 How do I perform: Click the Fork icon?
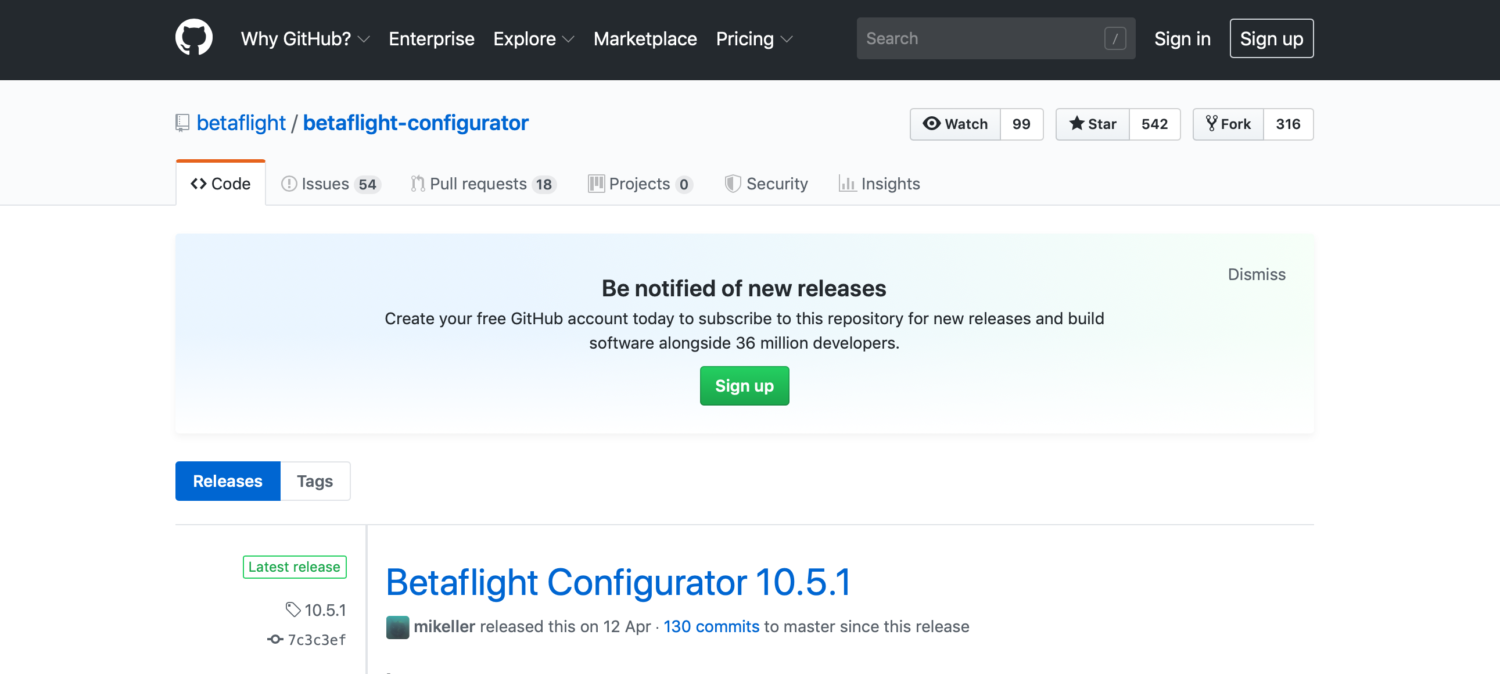(x=1213, y=124)
